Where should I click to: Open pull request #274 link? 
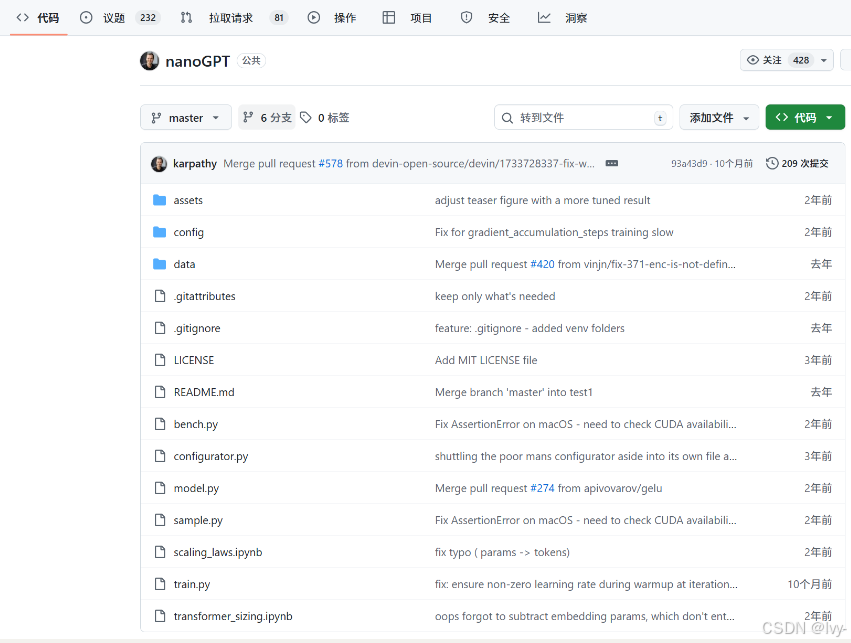tap(542, 488)
